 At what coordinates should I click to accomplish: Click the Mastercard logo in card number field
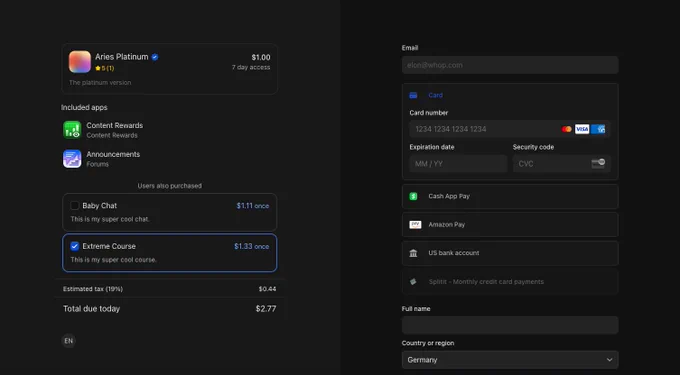coord(566,129)
